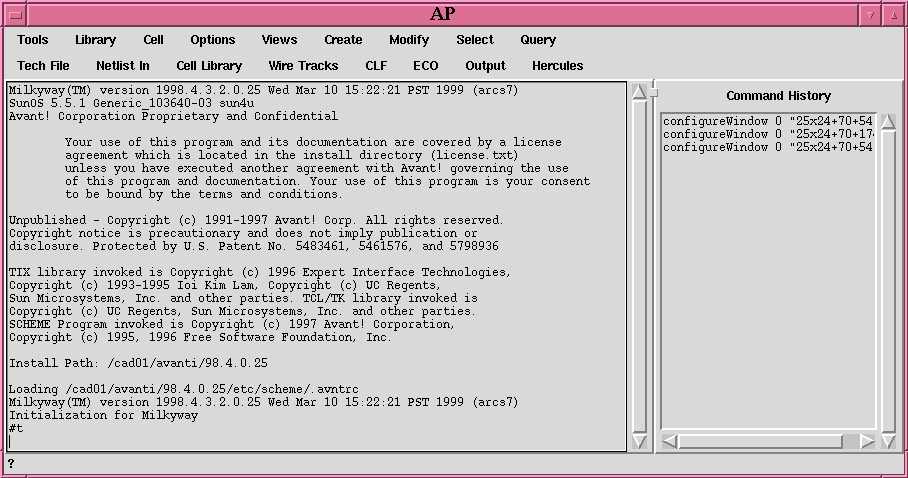Click the pane divider sash handle
Viewport: 908px width, 478px height.
tap(654, 92)
